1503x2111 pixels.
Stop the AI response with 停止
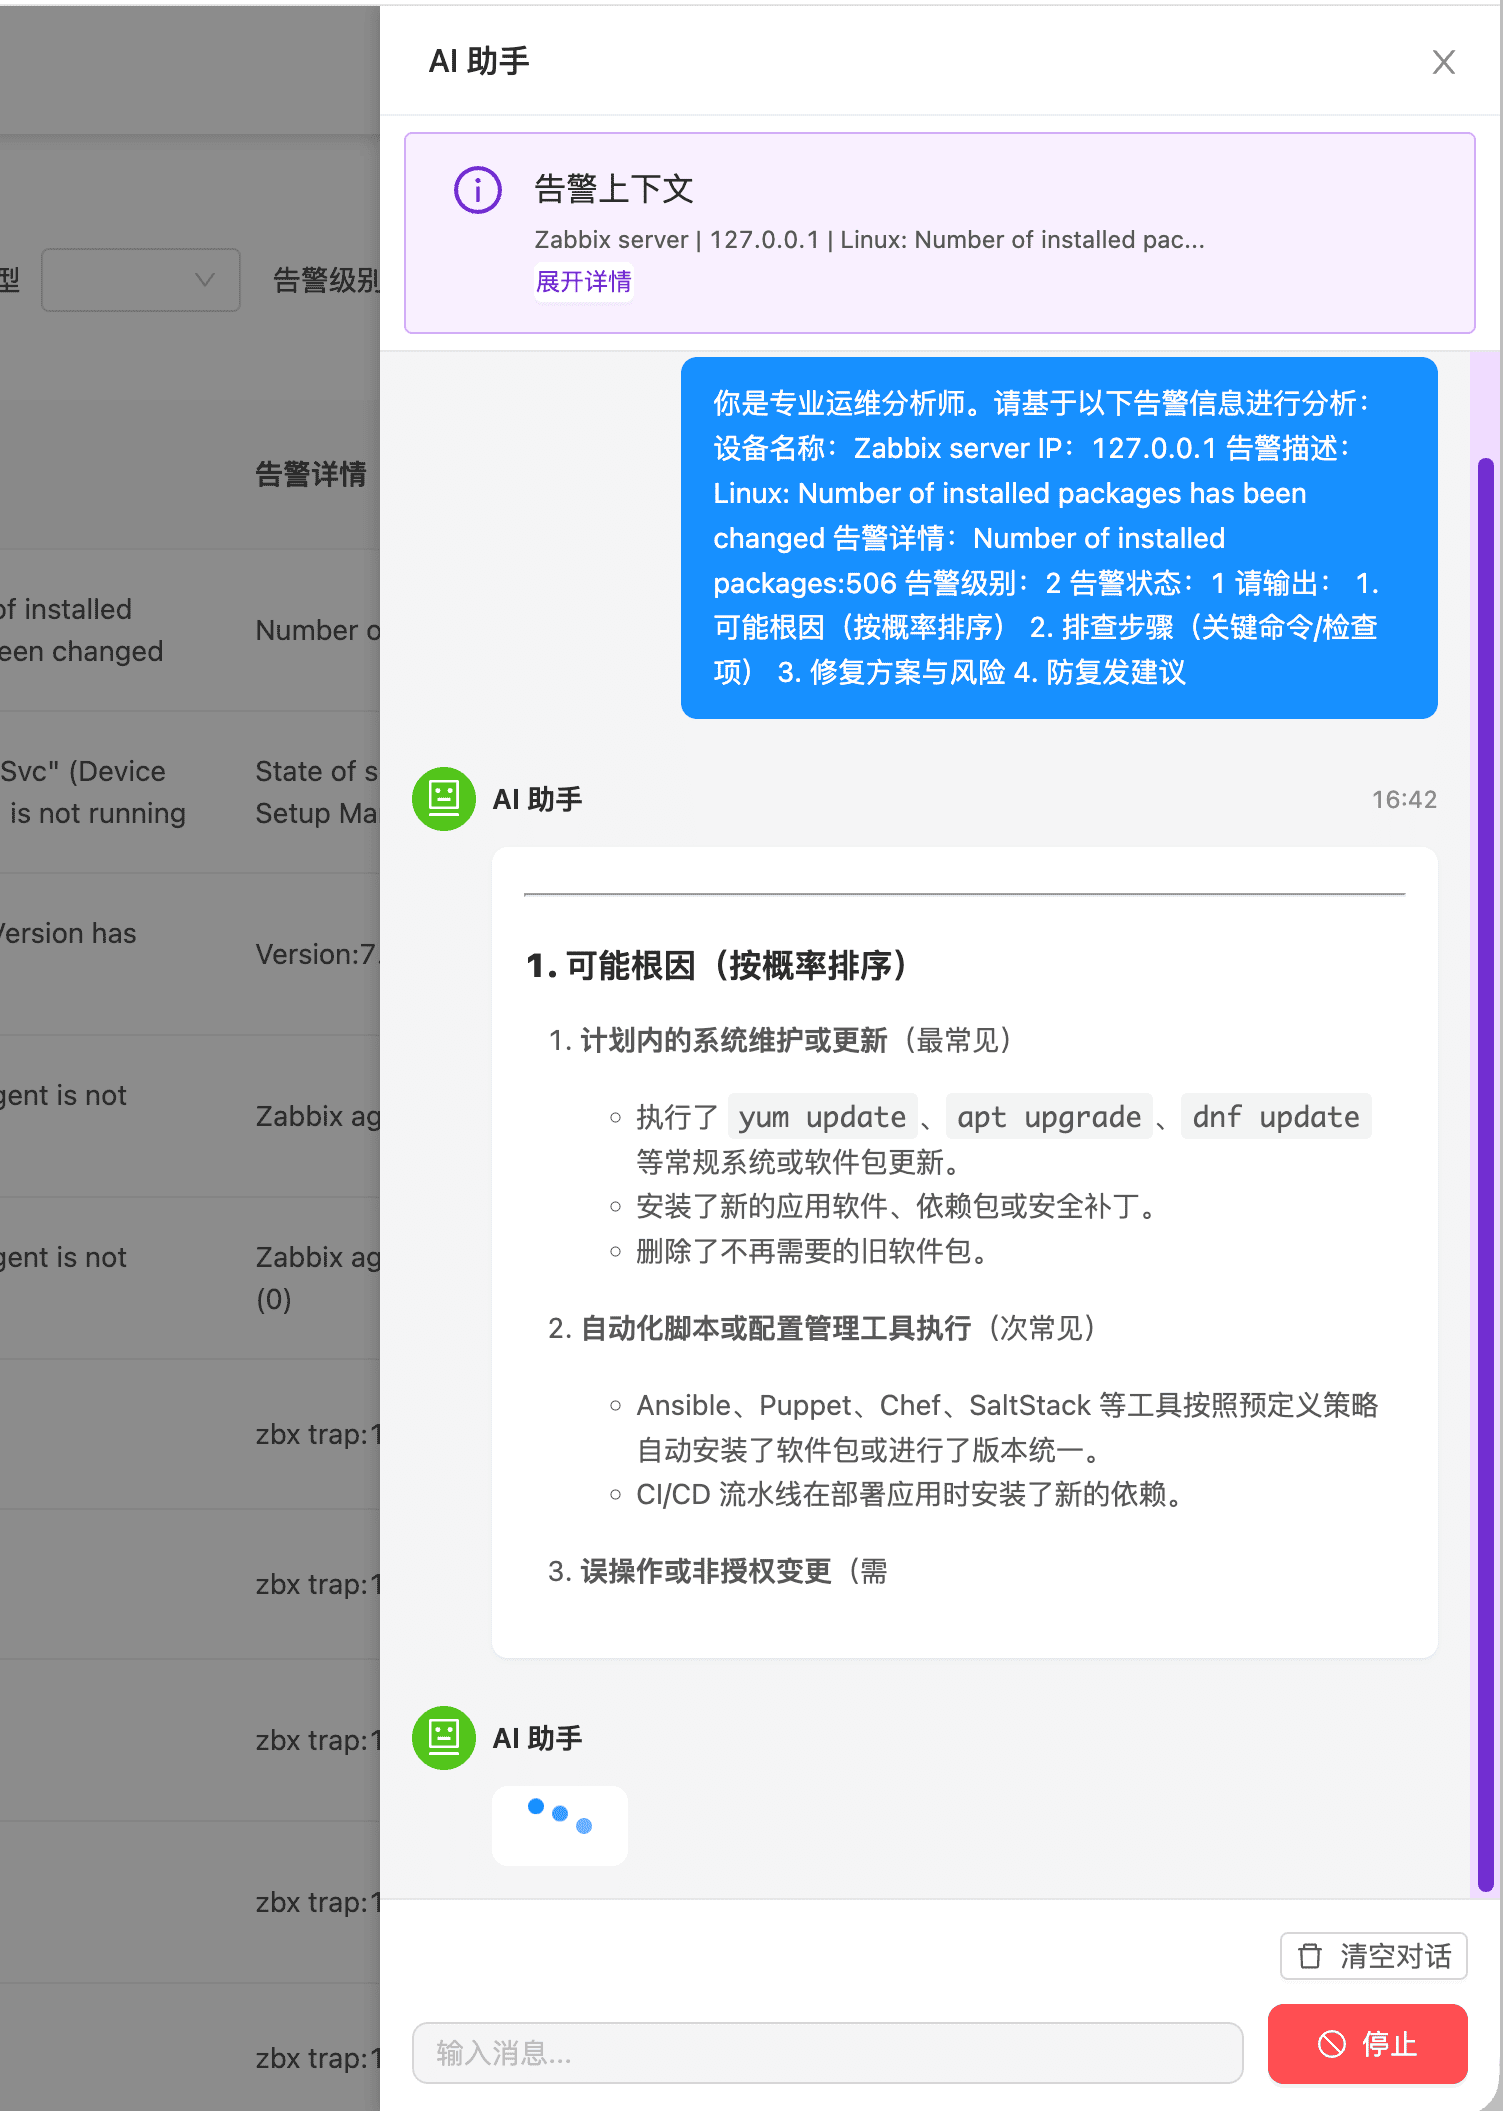1367,2044
